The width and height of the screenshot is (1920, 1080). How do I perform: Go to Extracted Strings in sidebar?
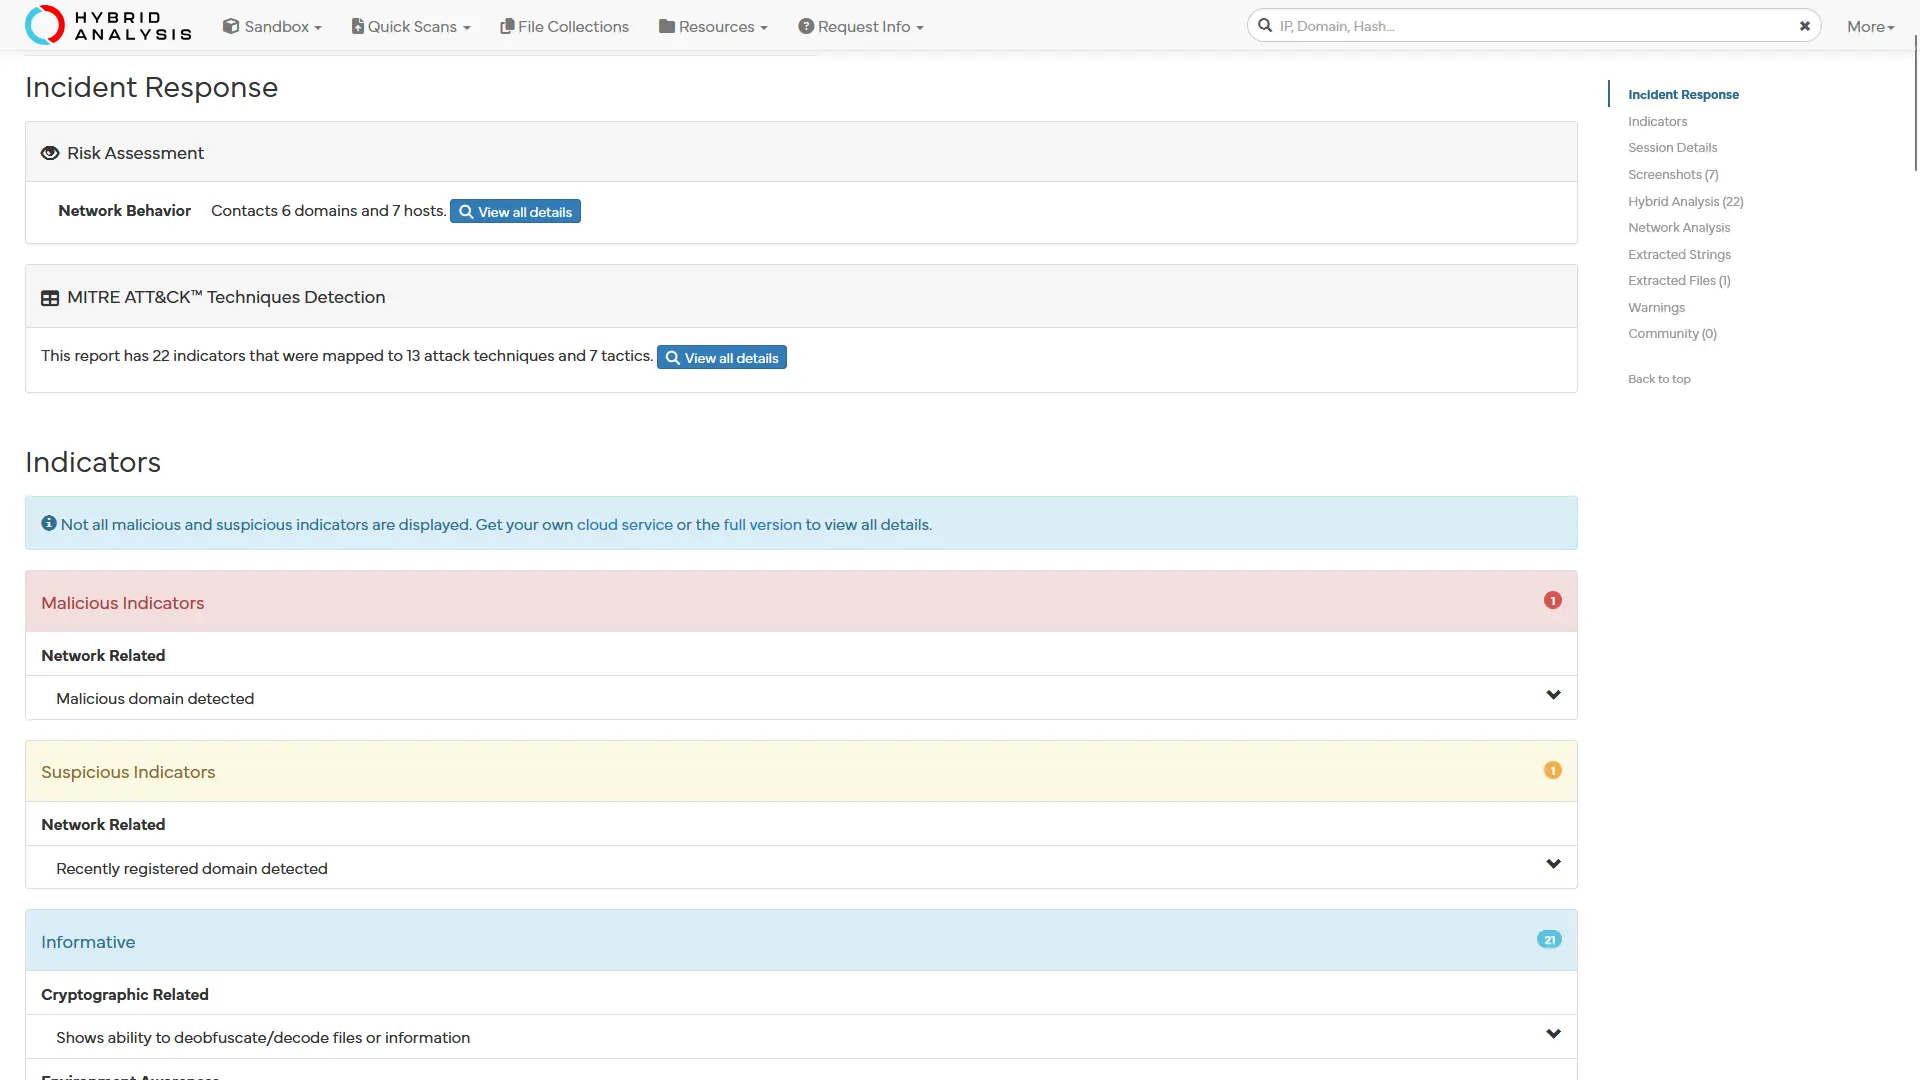(1679, 255)
